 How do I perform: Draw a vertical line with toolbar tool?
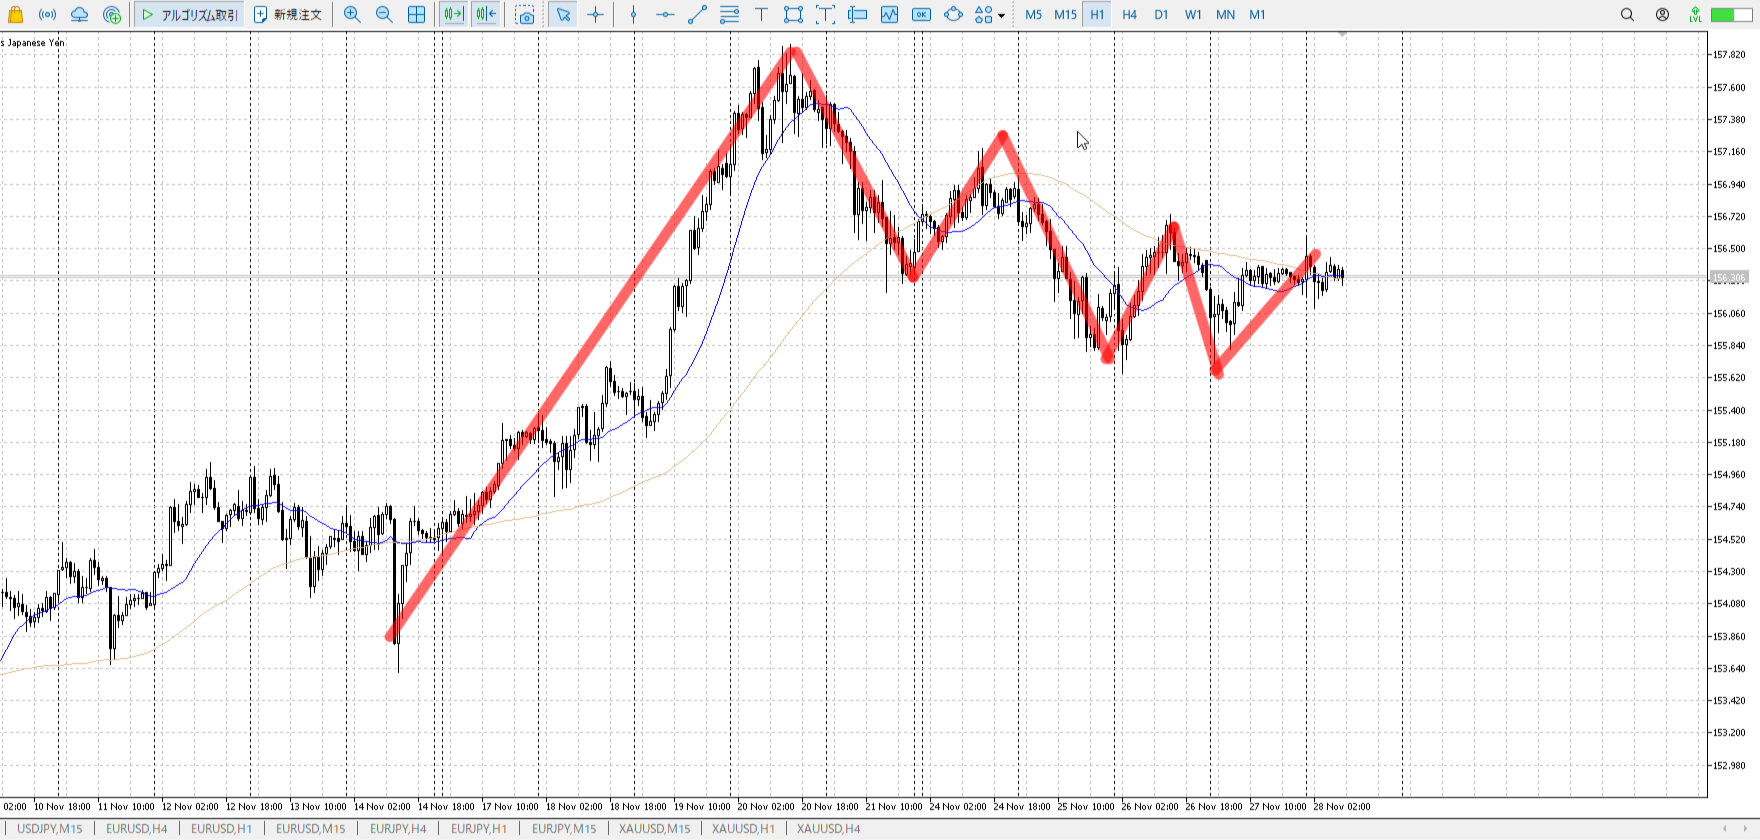click(633, 14)
